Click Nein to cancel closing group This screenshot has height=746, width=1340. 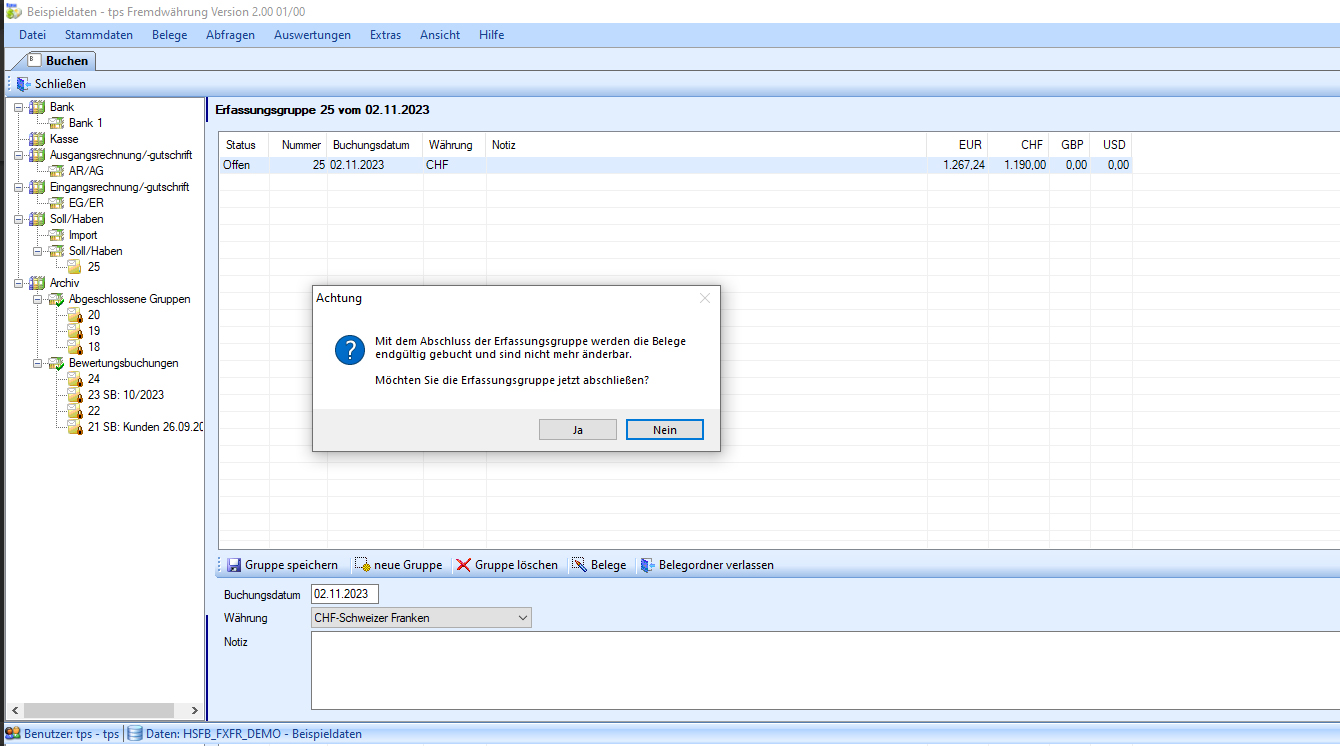click(664, 430)
